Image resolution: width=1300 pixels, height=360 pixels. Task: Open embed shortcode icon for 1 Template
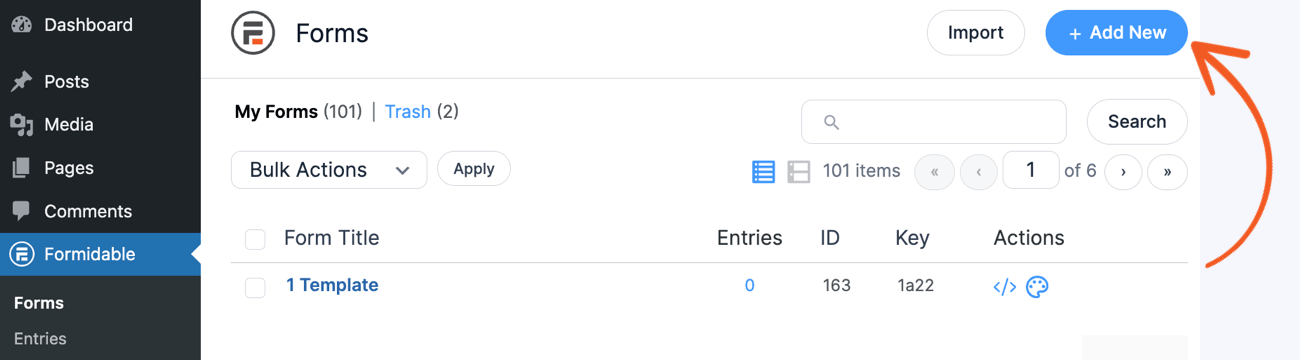pos(1004,287)
